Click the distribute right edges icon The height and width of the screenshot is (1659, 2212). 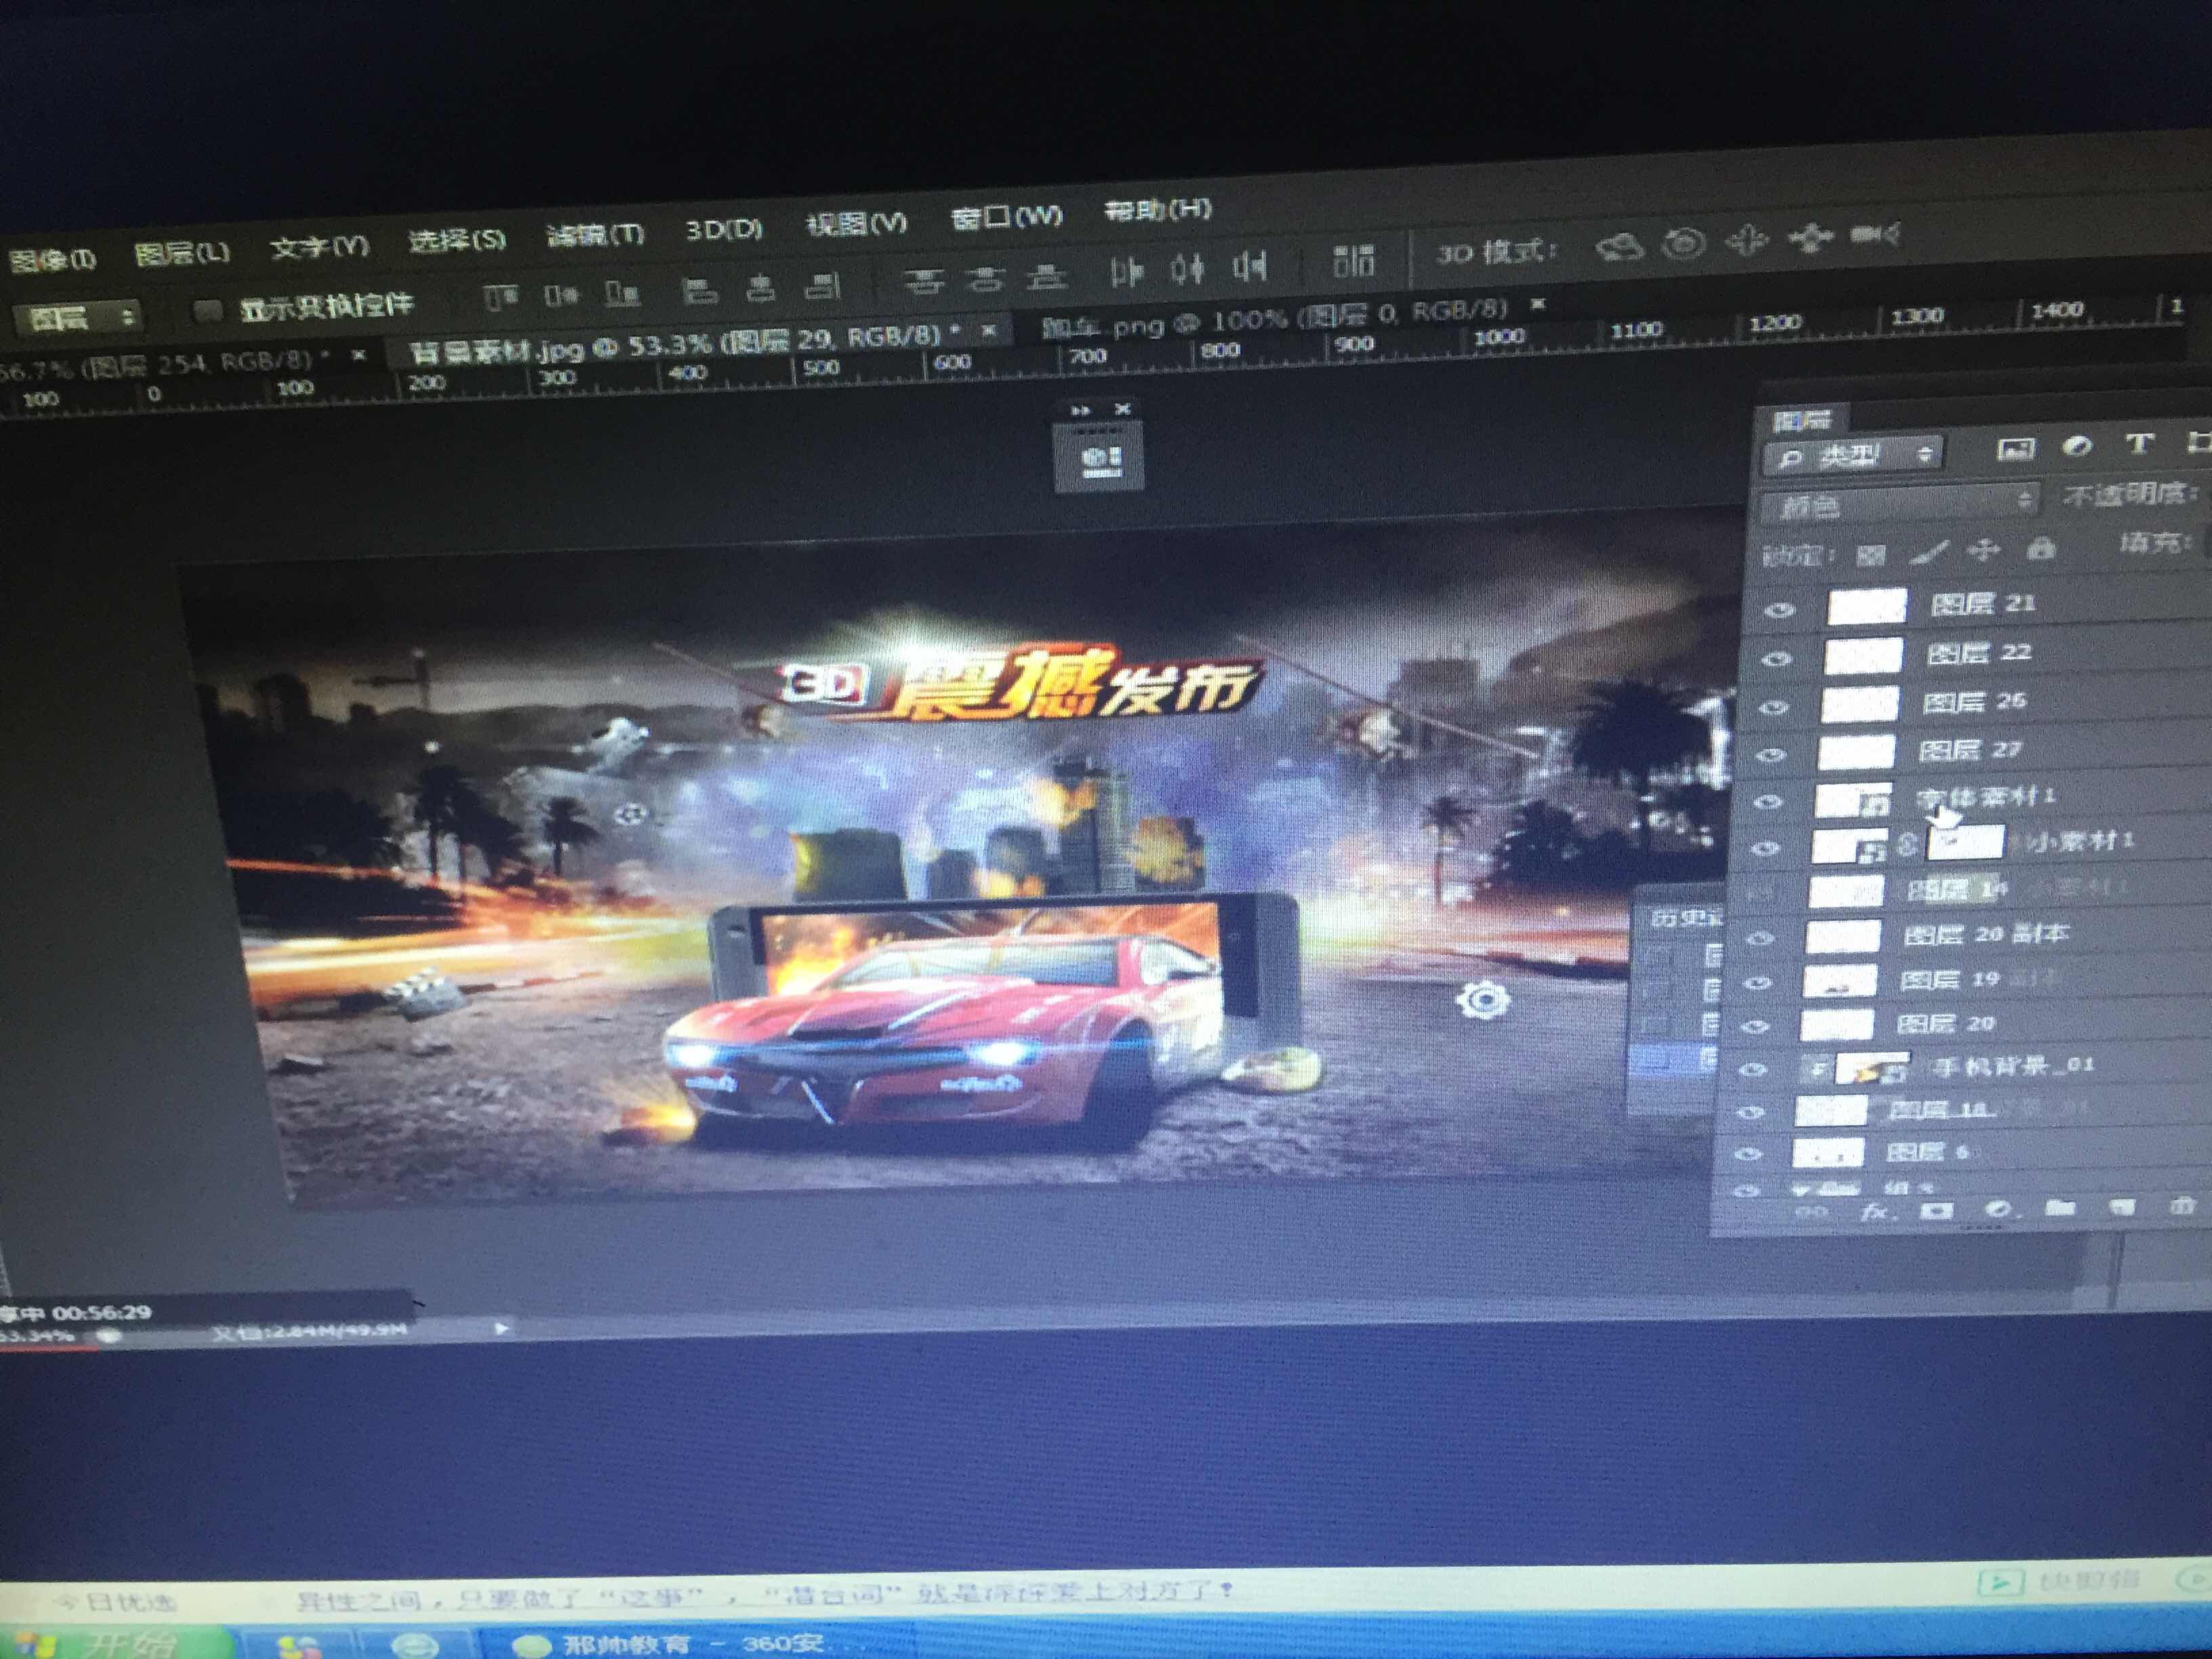coord(1250,266)
